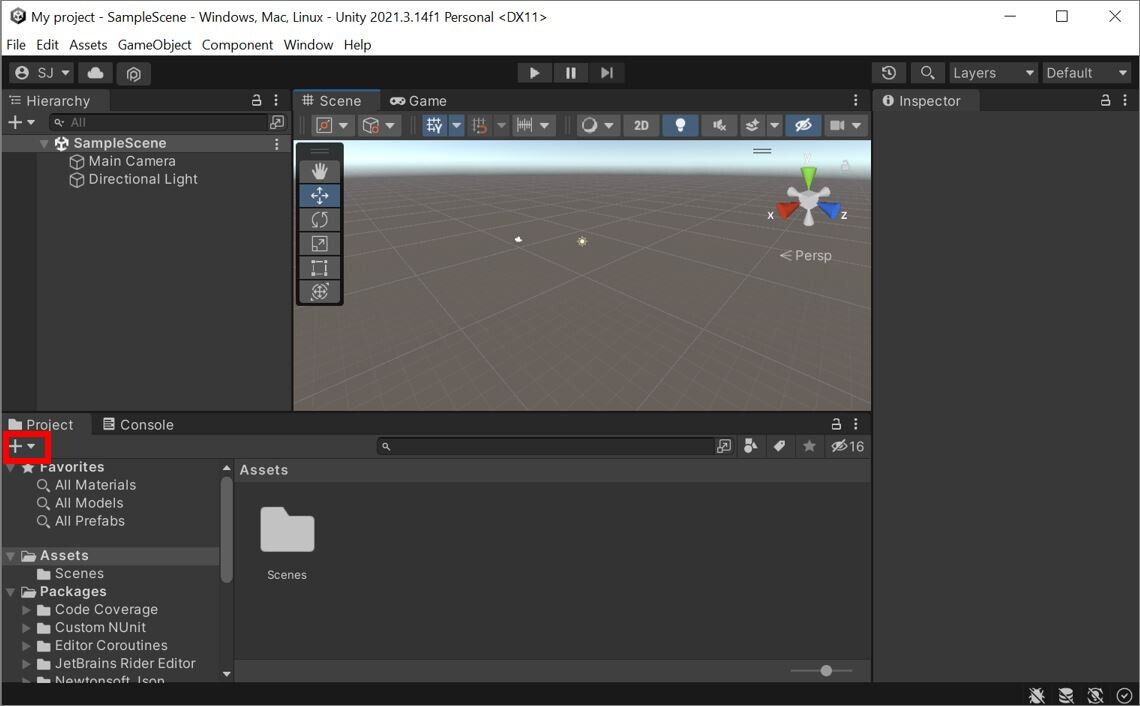Image resolution: width=1140 pixels, height=706 pixels.
Task: Open the Default layout dropdown
Action: (1086, 73)
